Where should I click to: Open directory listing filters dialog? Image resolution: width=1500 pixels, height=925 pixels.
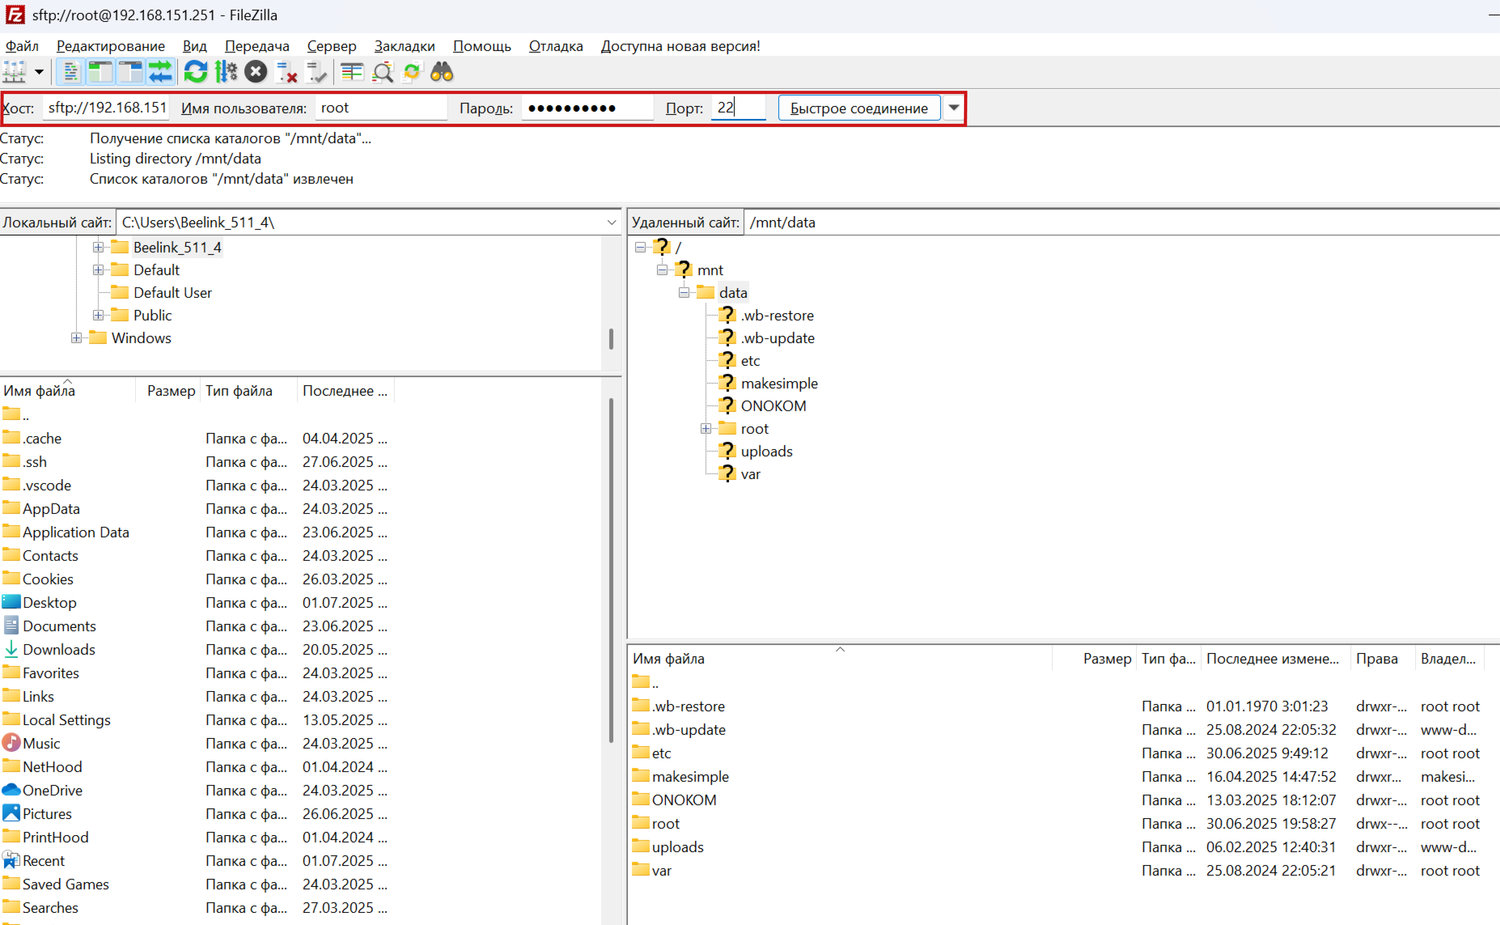(352, 72)
